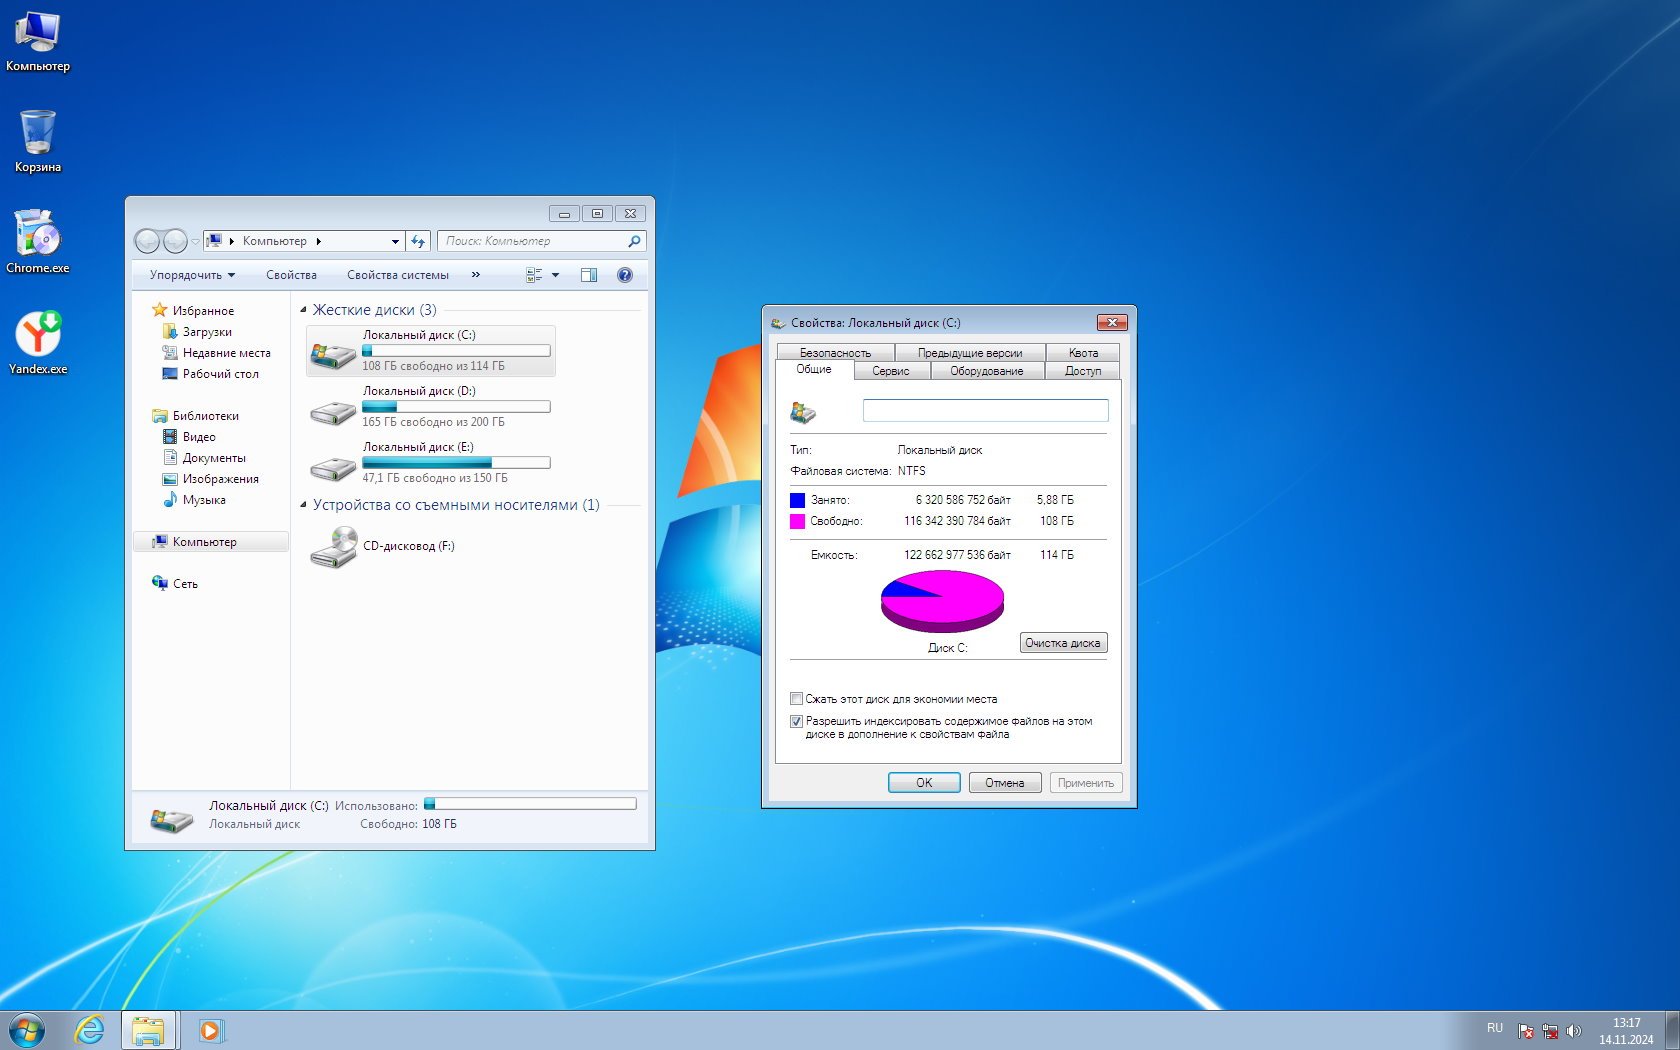1680x1050 pixels.
Task: Open Internet Explorer from taskbar
Action: coord(90,1029)
